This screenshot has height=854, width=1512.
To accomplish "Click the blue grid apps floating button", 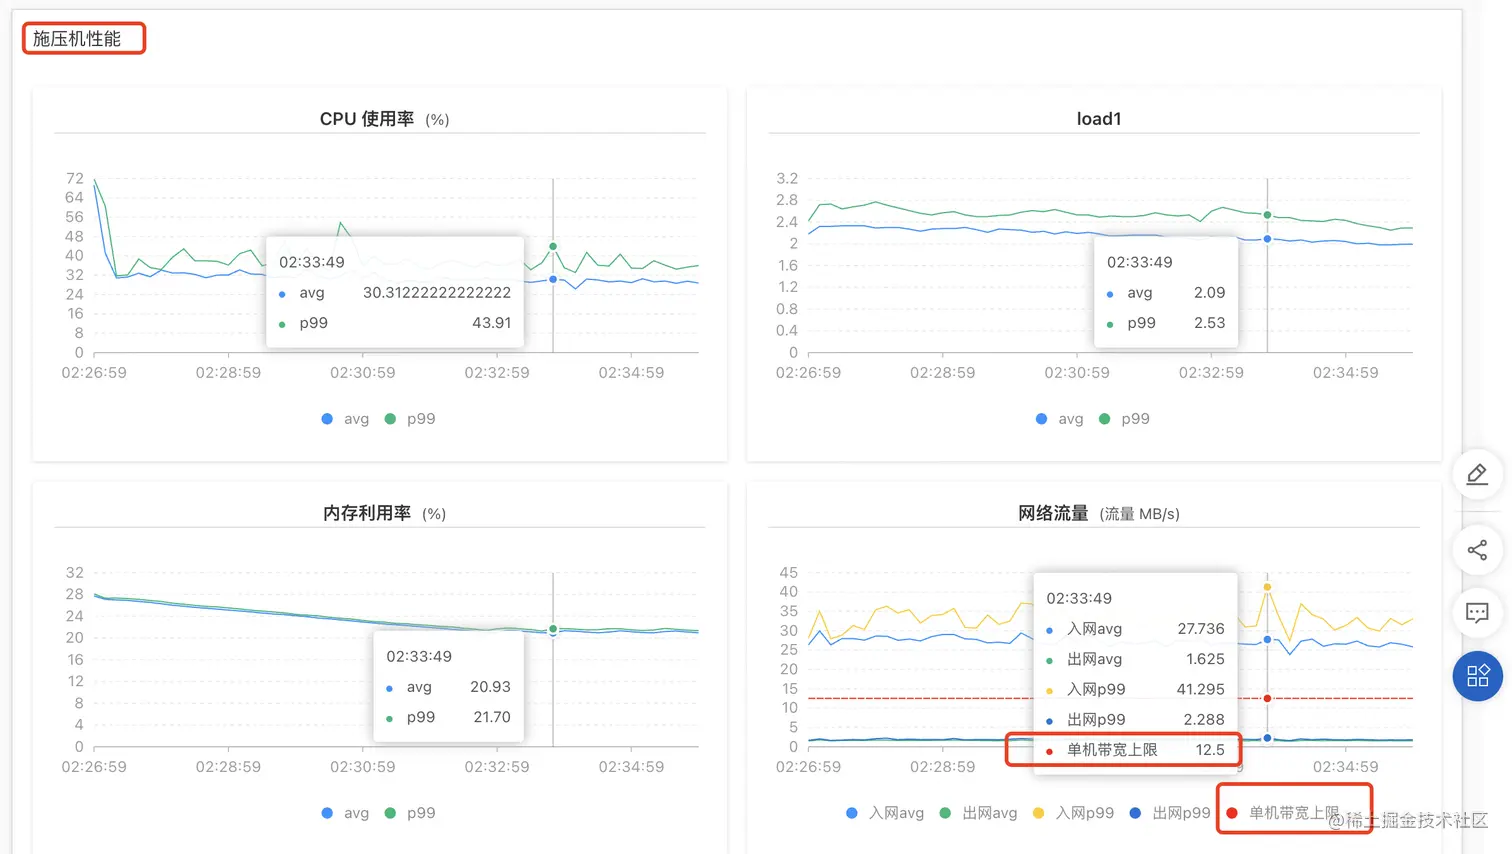I will tap(1477, 676).
